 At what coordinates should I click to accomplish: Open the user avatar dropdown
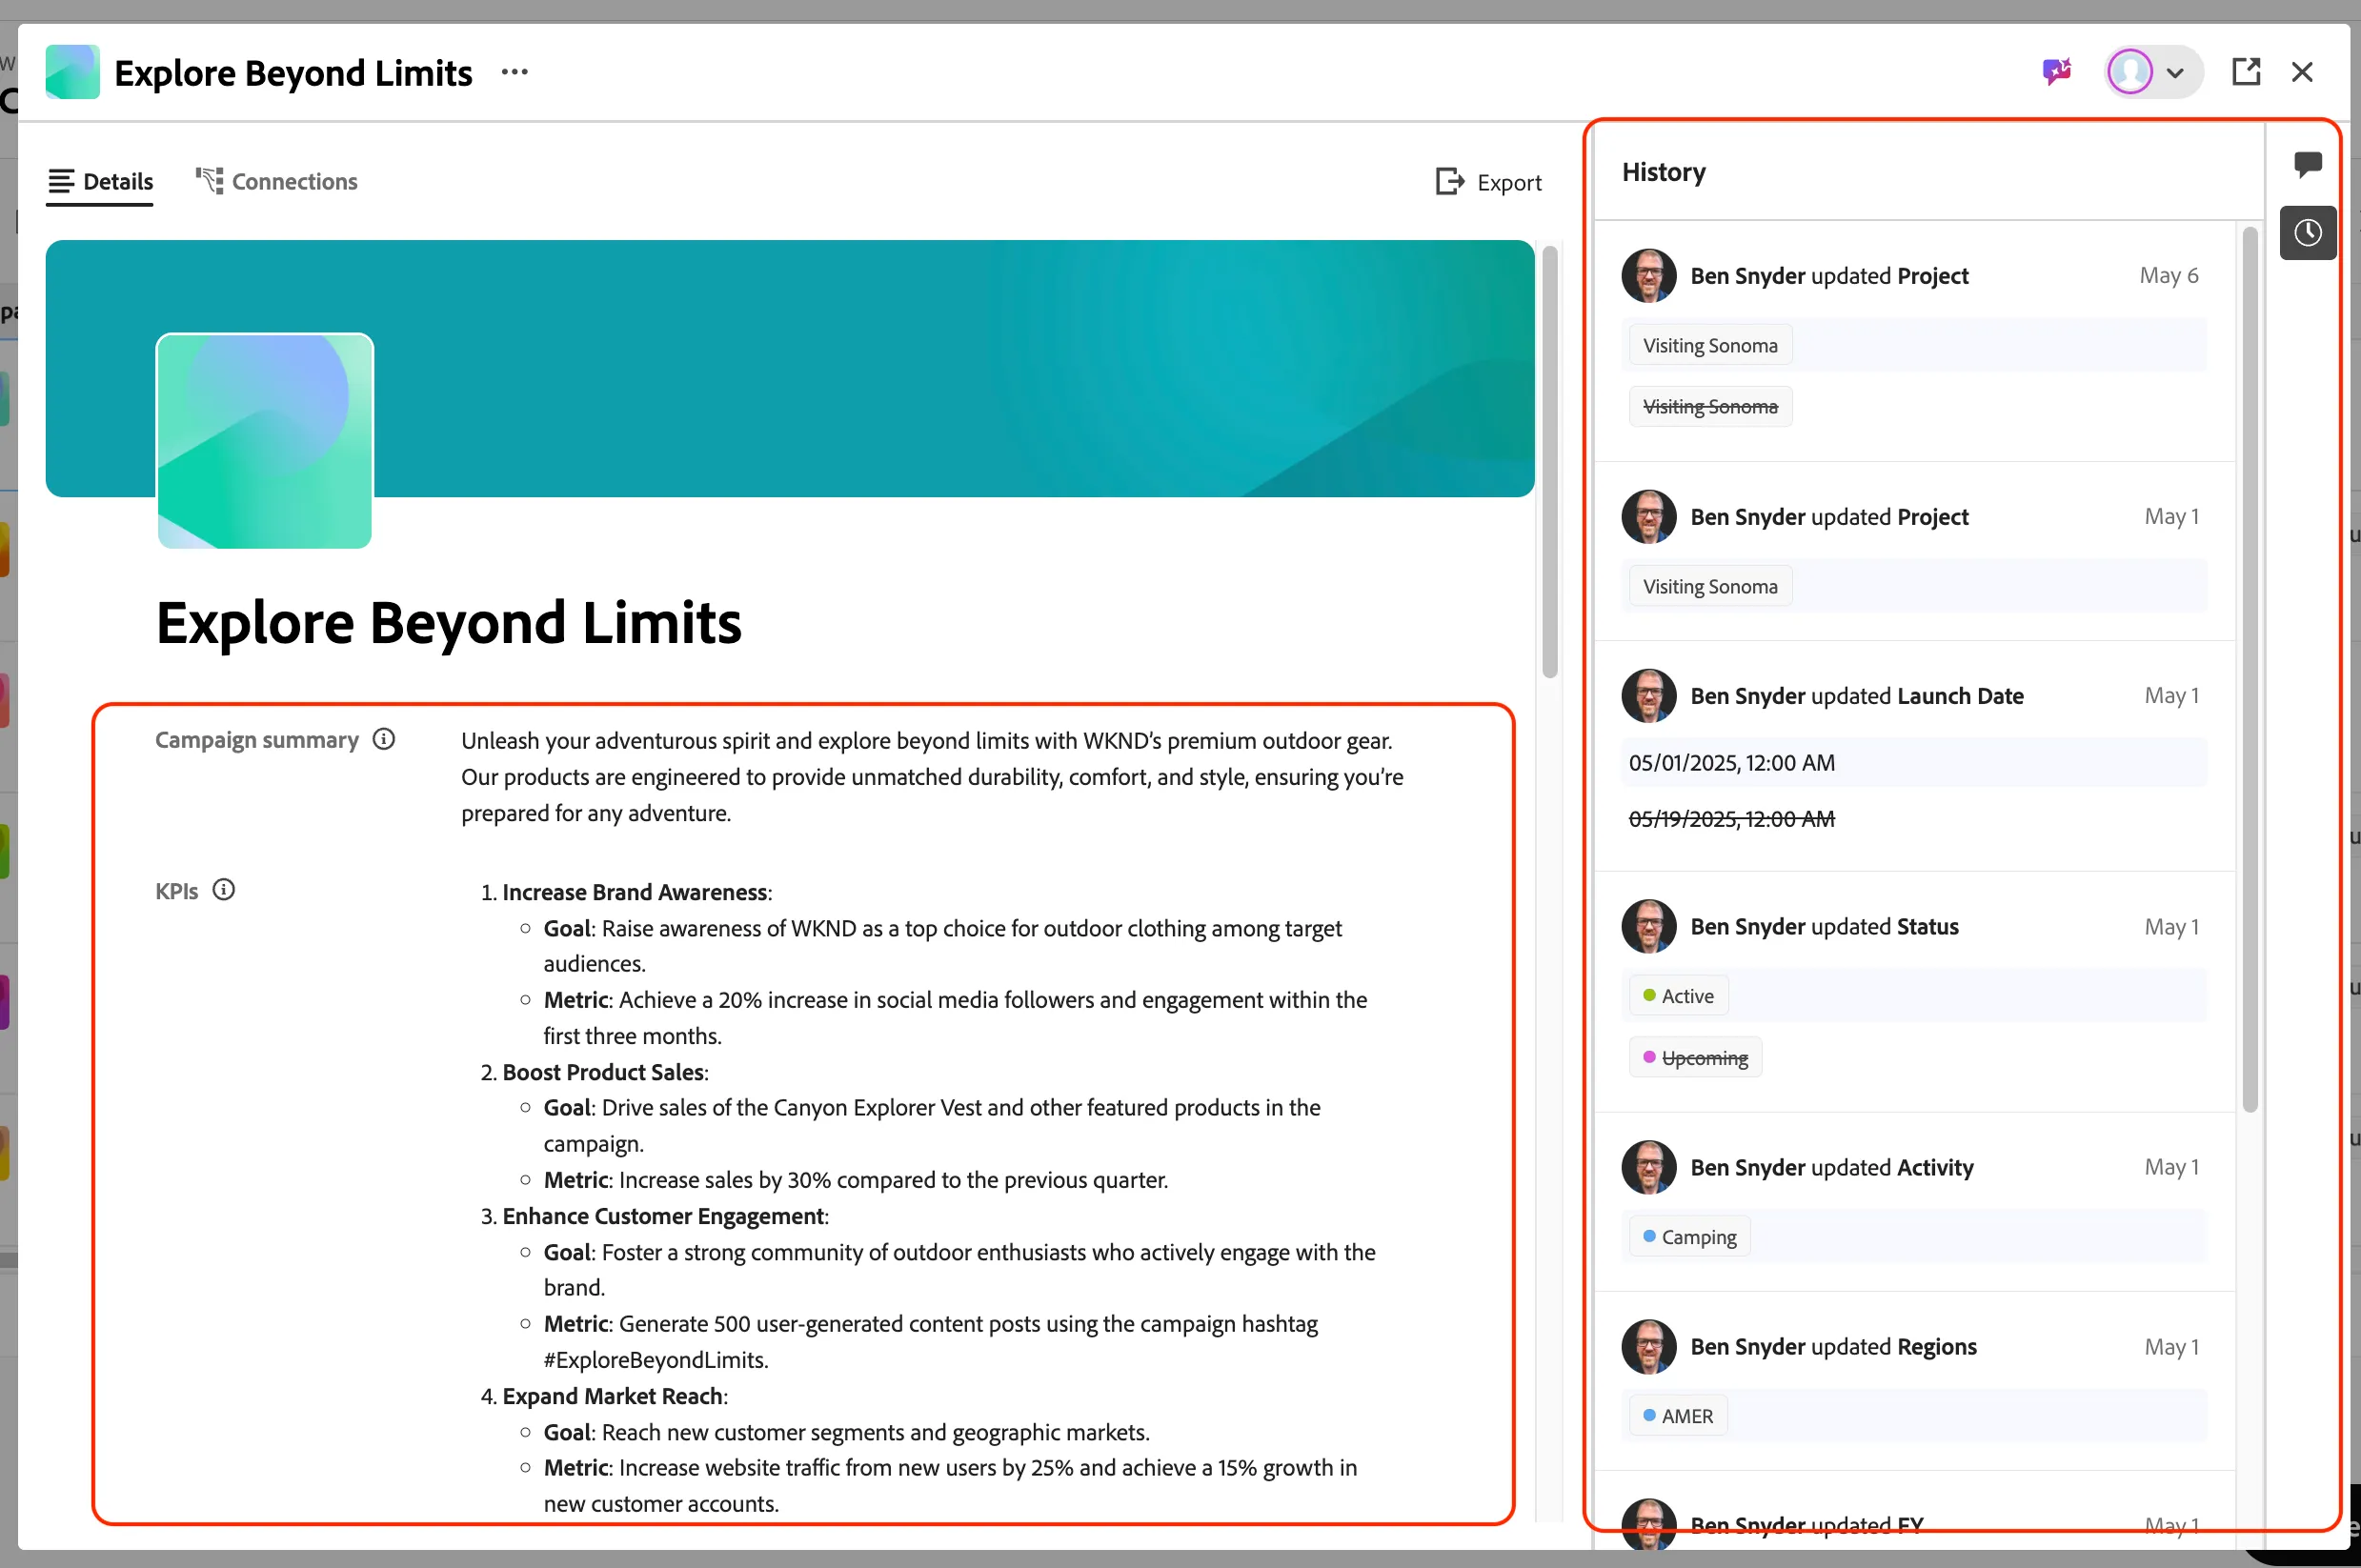click(2152, 72)
